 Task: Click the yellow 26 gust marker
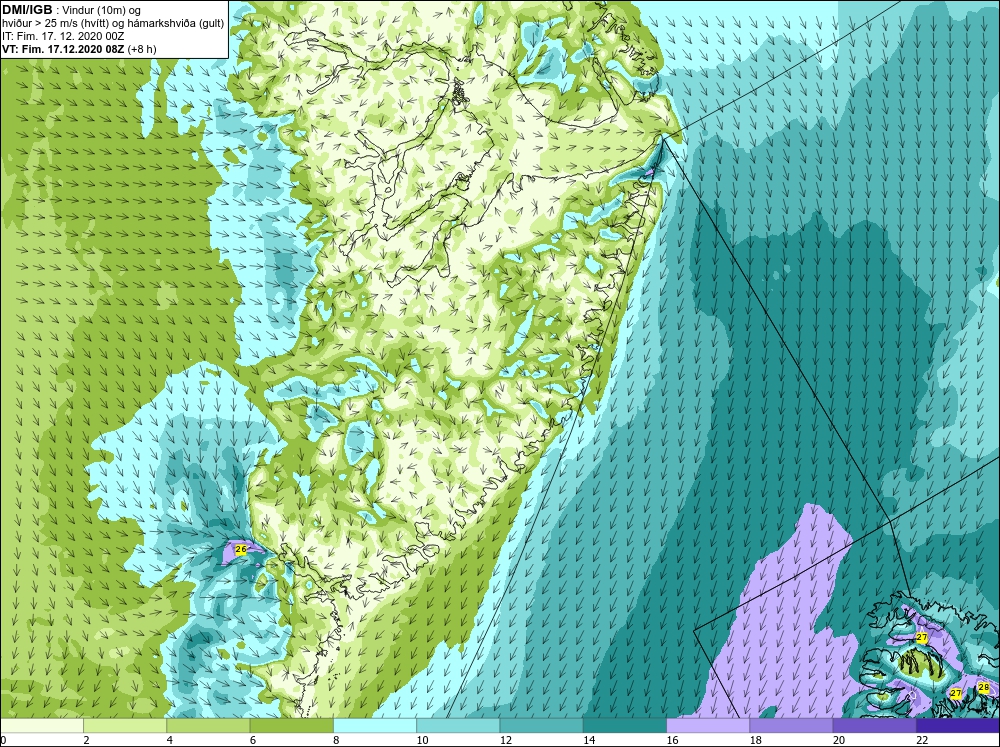coord(240,549)
